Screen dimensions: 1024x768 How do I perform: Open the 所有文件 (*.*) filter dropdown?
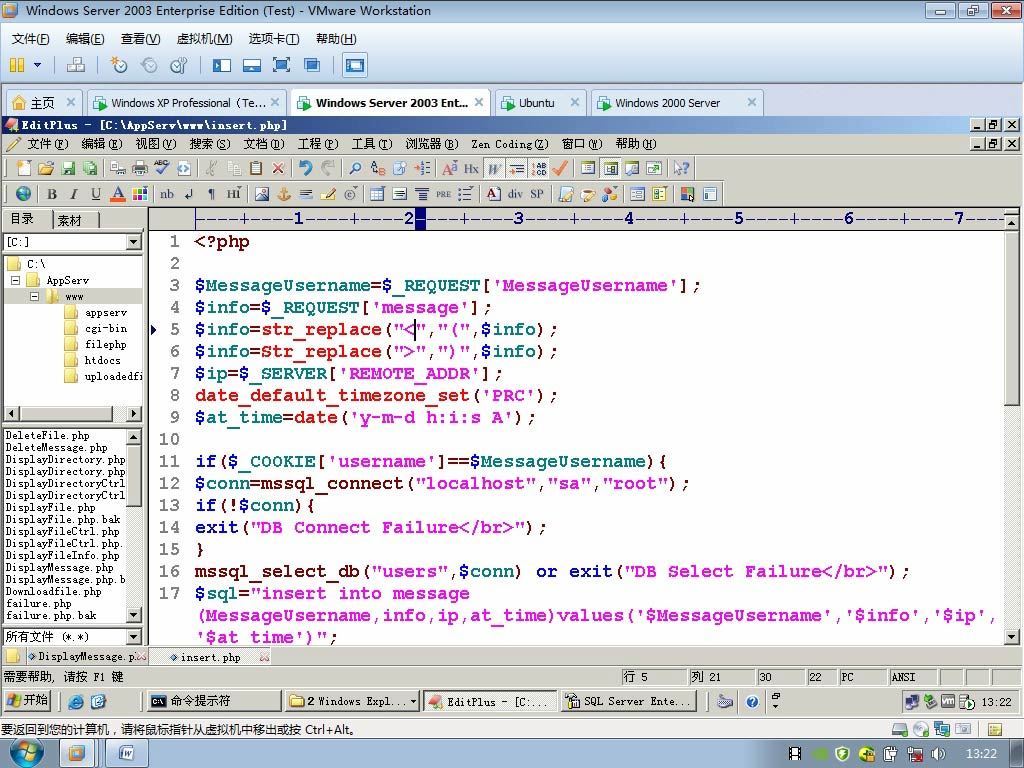(133, 636)
